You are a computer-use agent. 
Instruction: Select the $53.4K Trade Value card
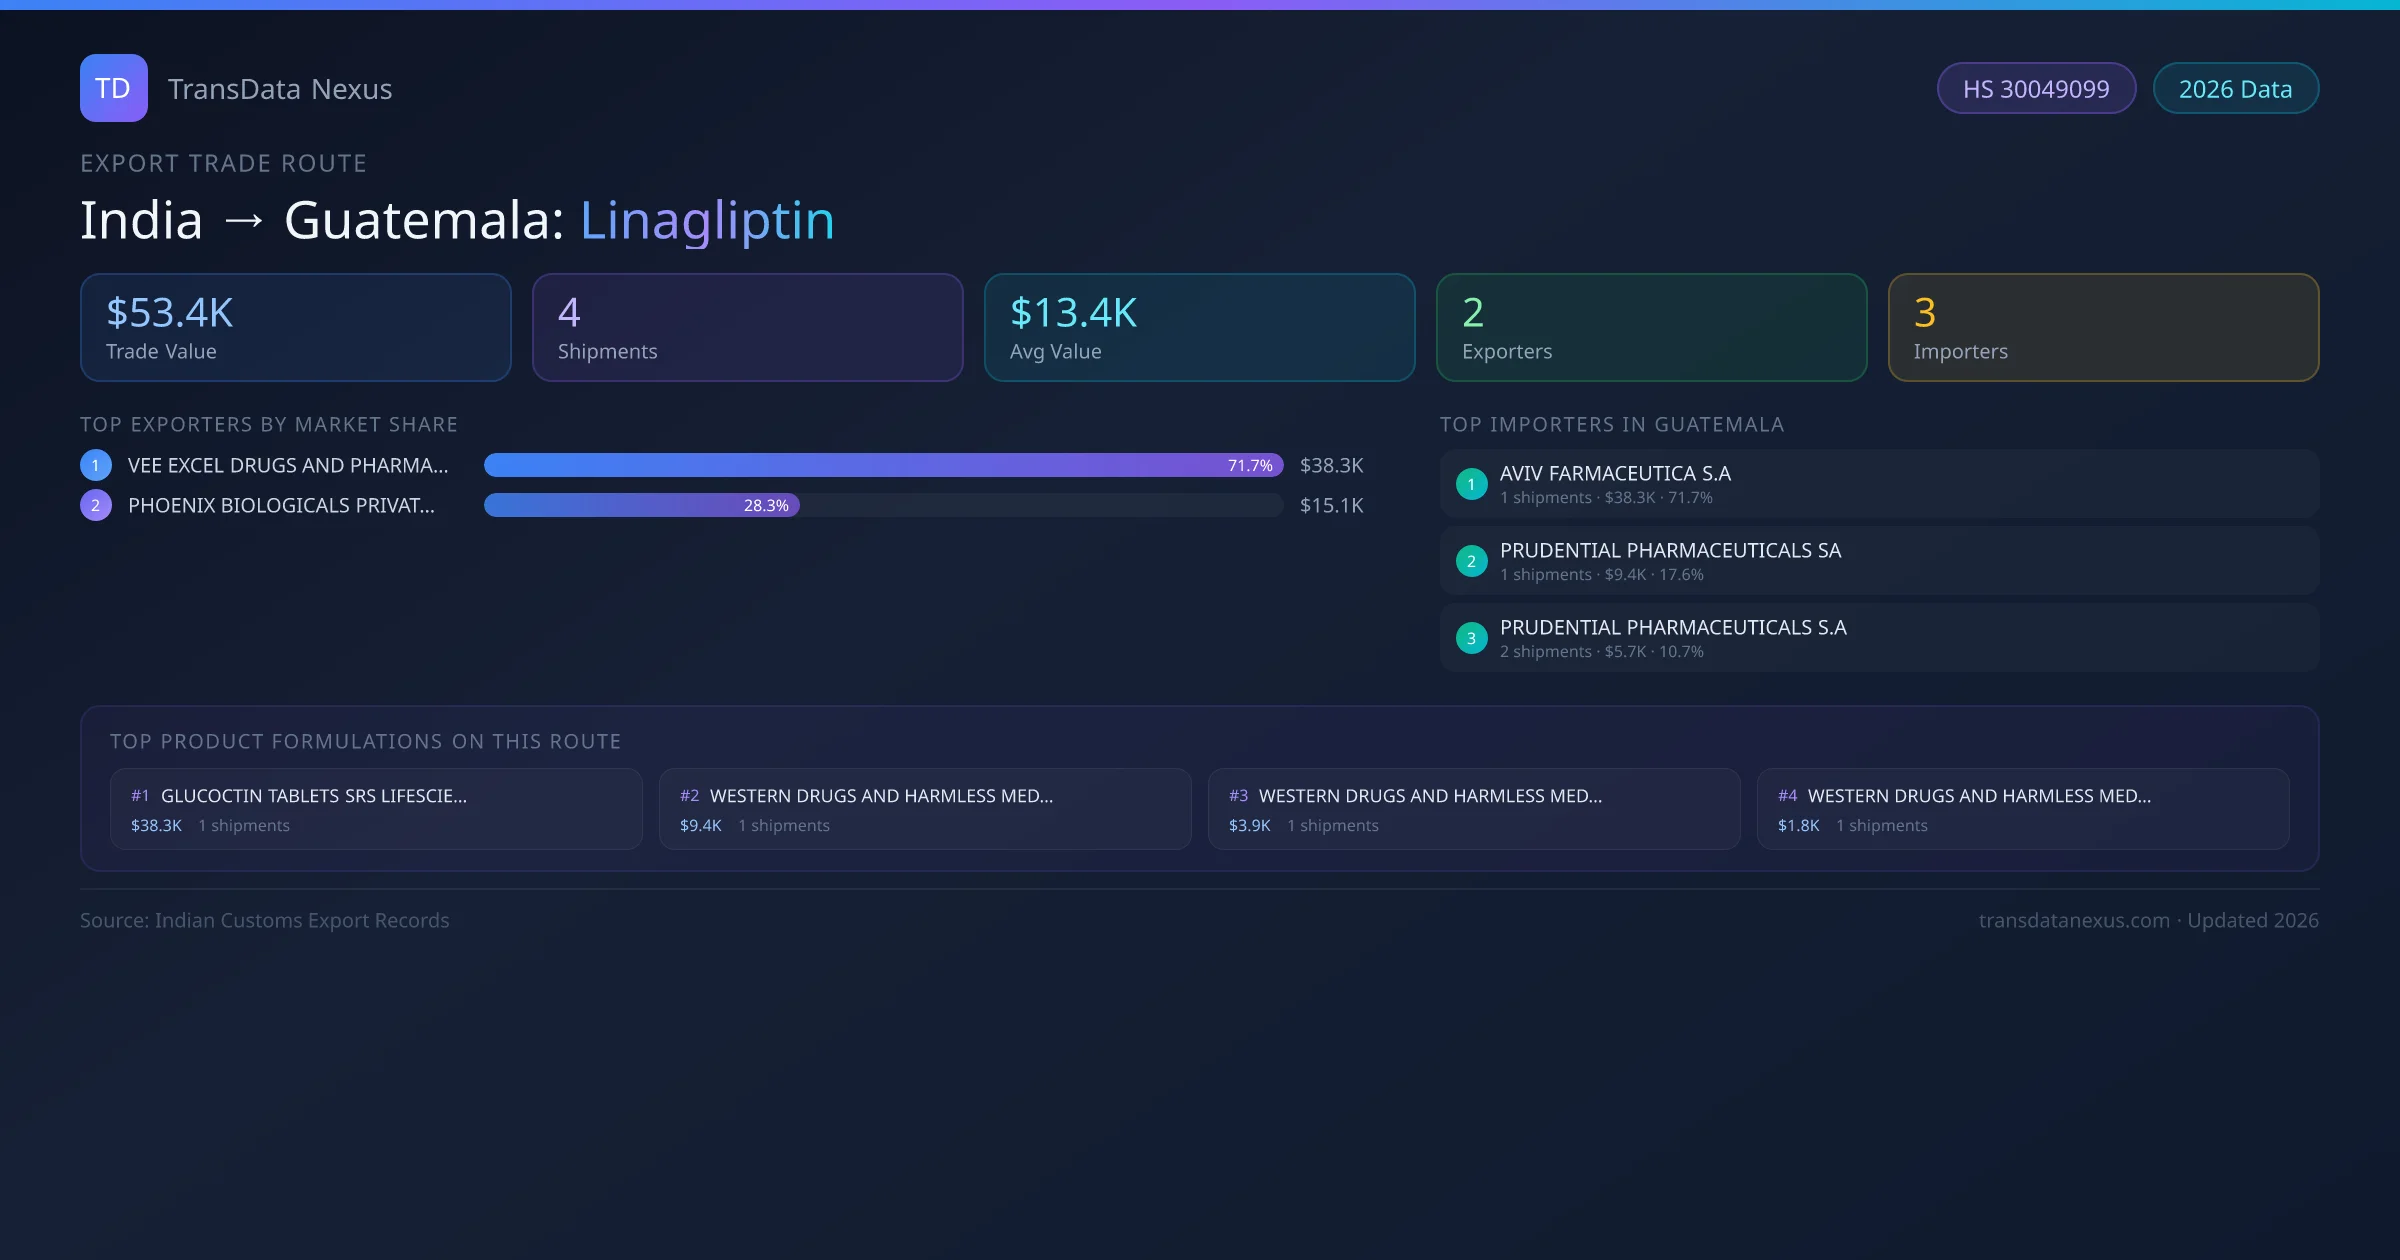pos(295,328)
